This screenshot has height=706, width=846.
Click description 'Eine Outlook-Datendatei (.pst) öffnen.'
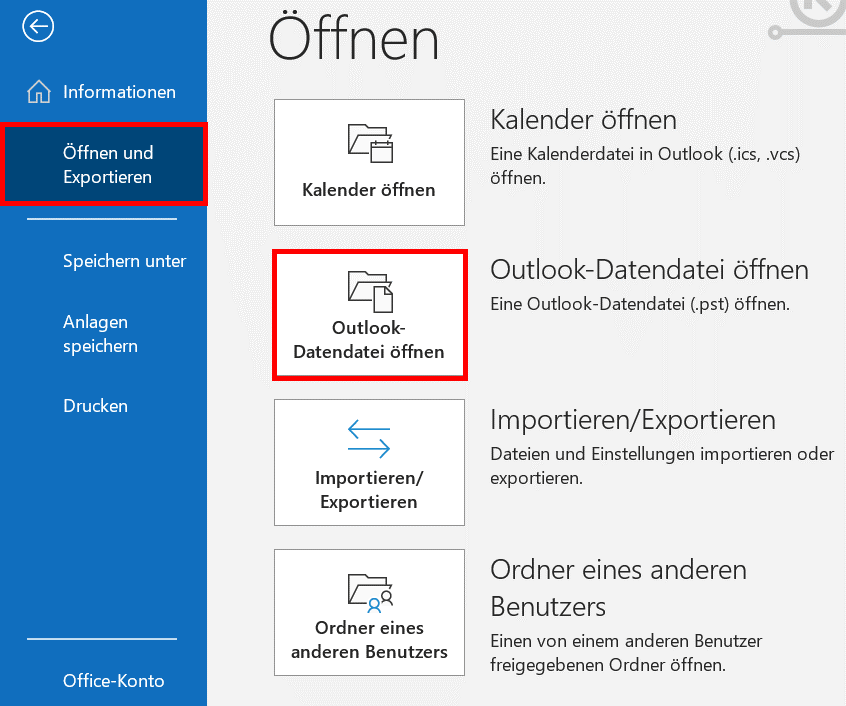coord(640,304)
